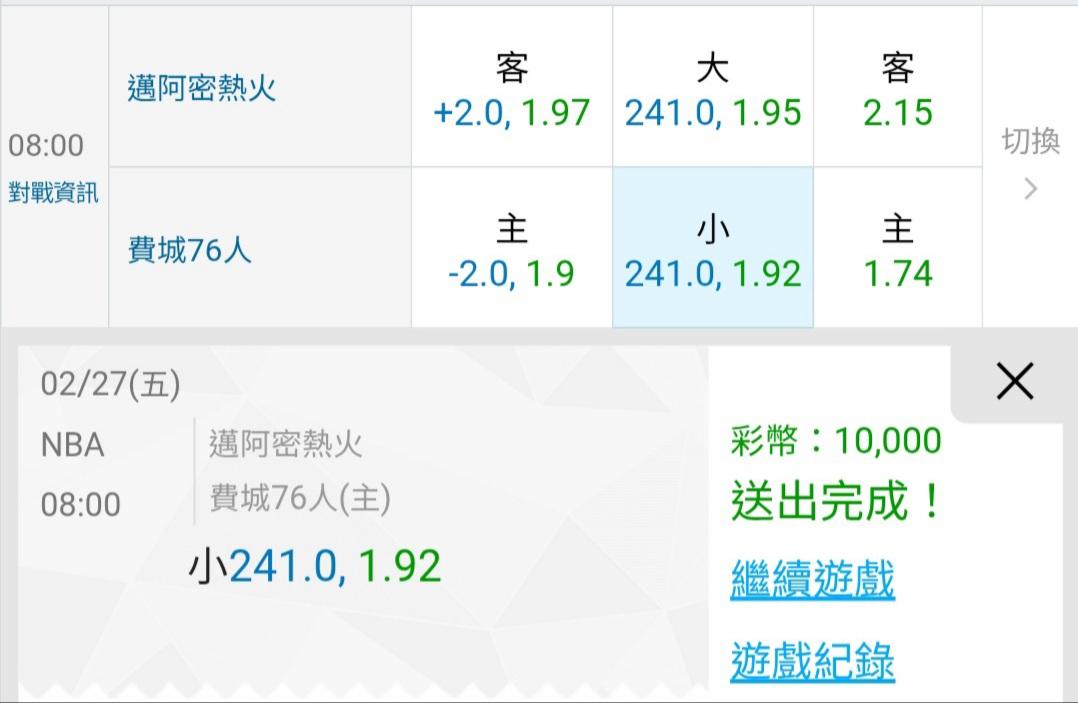Click the 繼續遊戲 continue link

point(812,579)
